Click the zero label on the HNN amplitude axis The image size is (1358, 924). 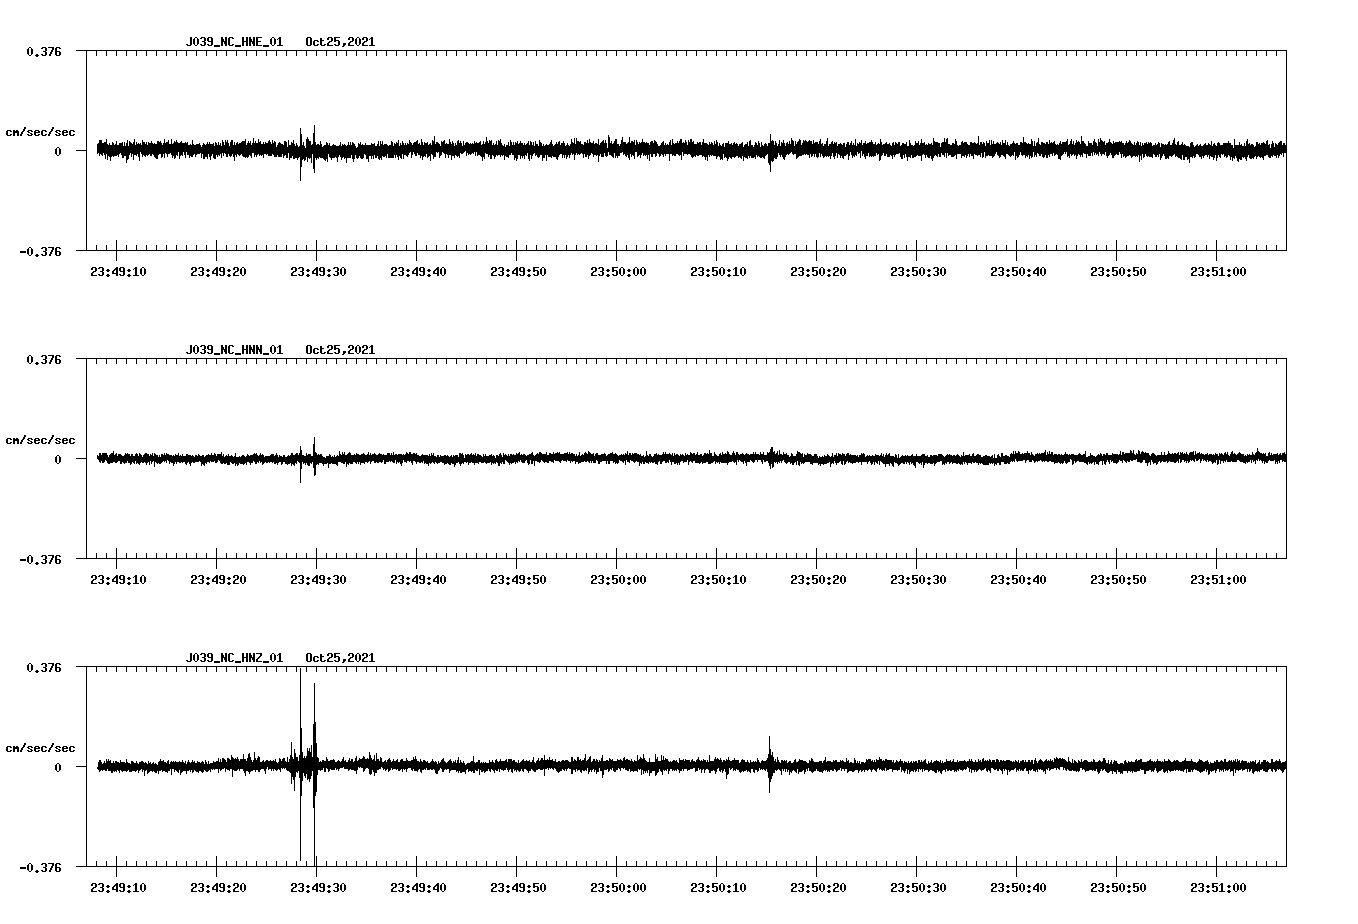(58, 460)
